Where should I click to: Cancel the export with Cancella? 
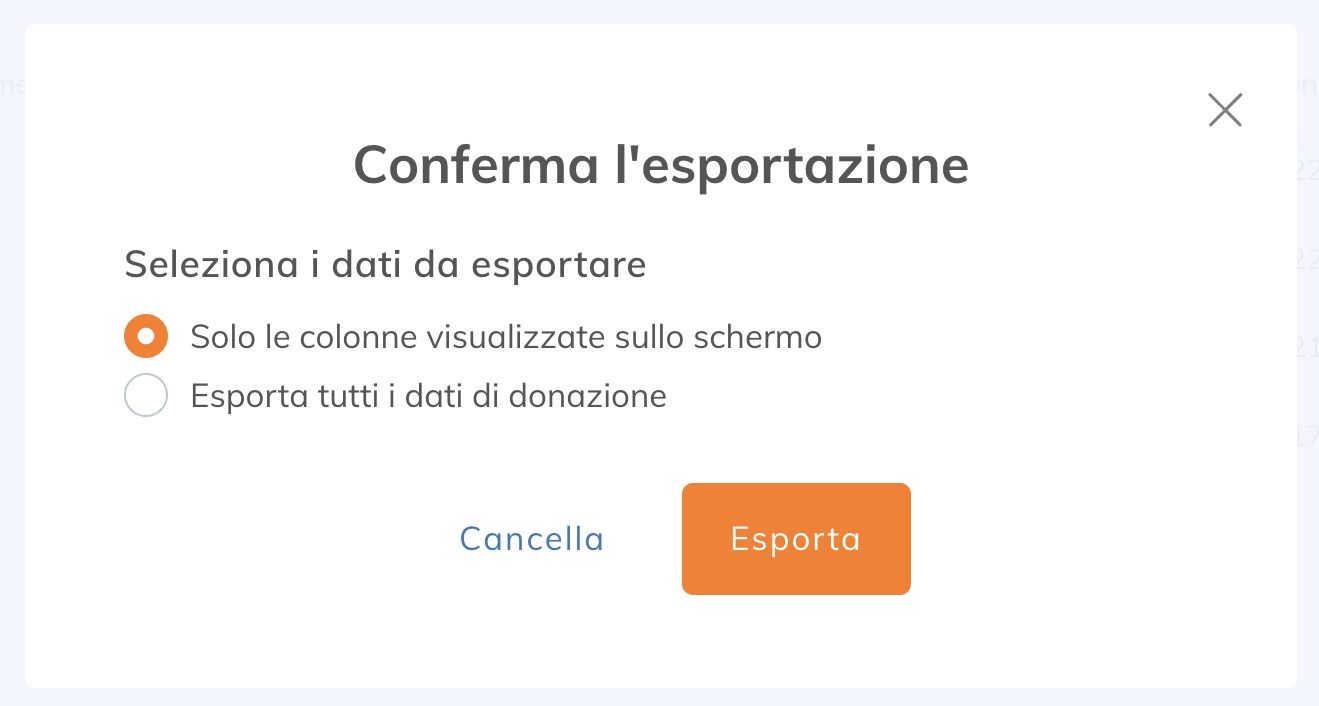(x=532, y=539)
